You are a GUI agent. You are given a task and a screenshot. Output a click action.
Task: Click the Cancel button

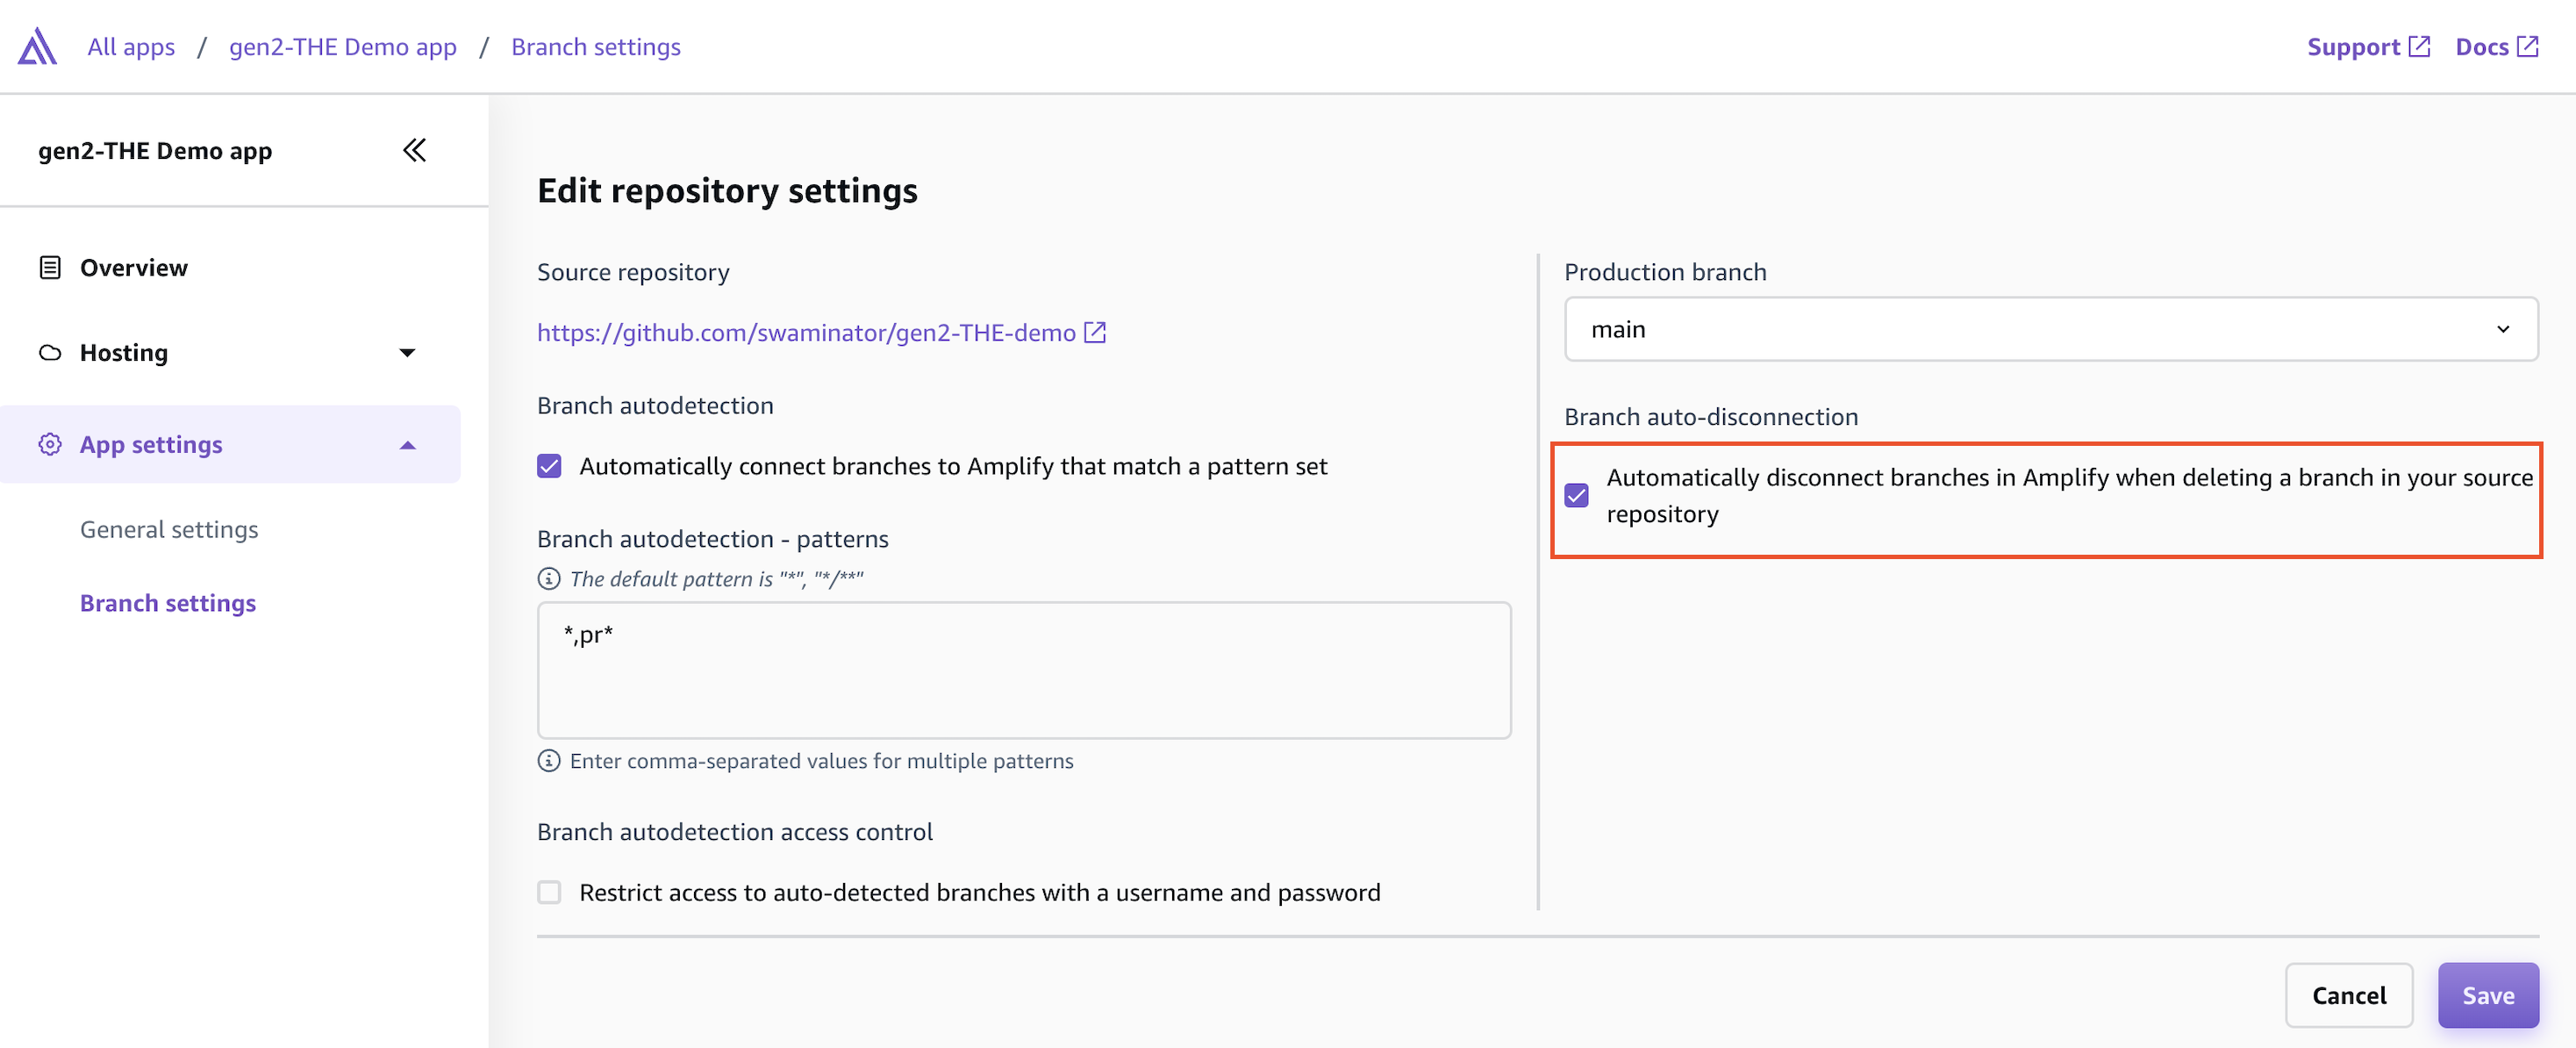tap(2348, 995)
